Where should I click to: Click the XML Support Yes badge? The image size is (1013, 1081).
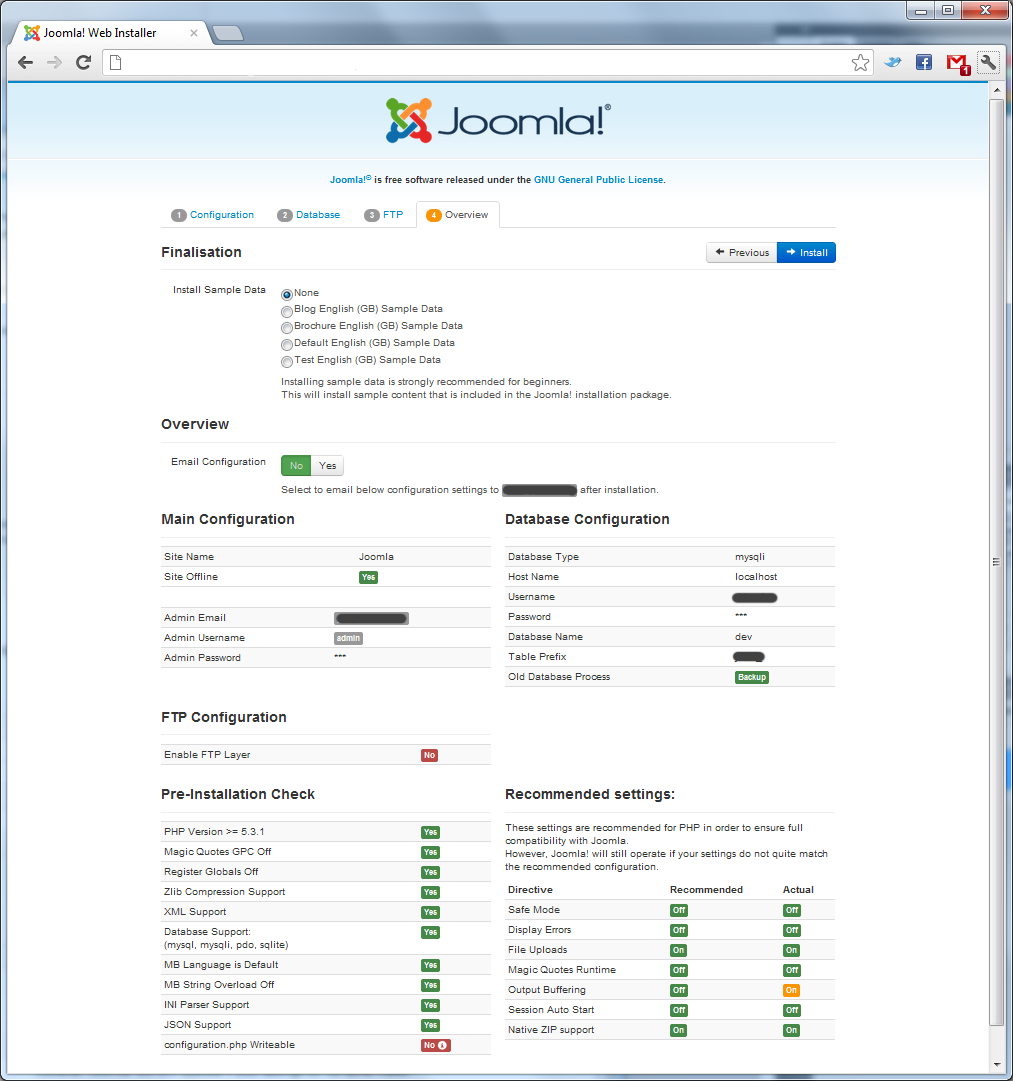[430, 912]
